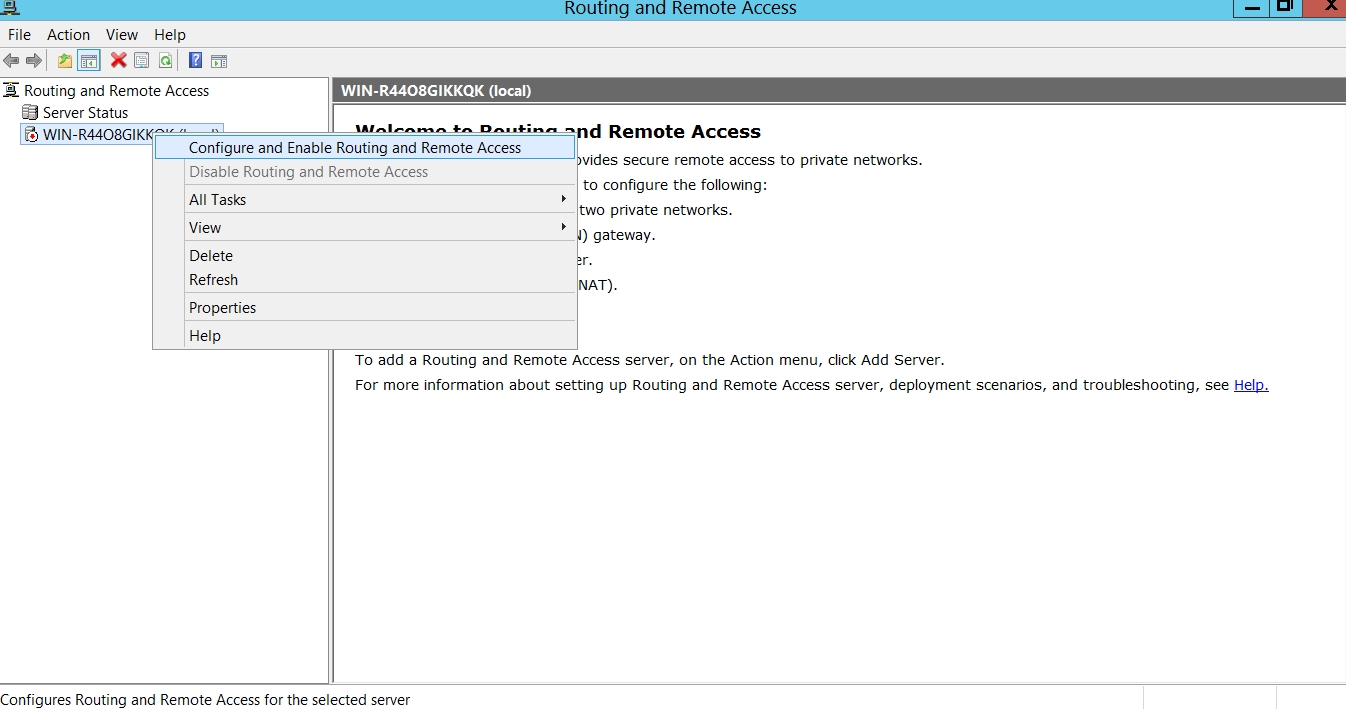Click the Up One Level folder icon

point(65,61)
